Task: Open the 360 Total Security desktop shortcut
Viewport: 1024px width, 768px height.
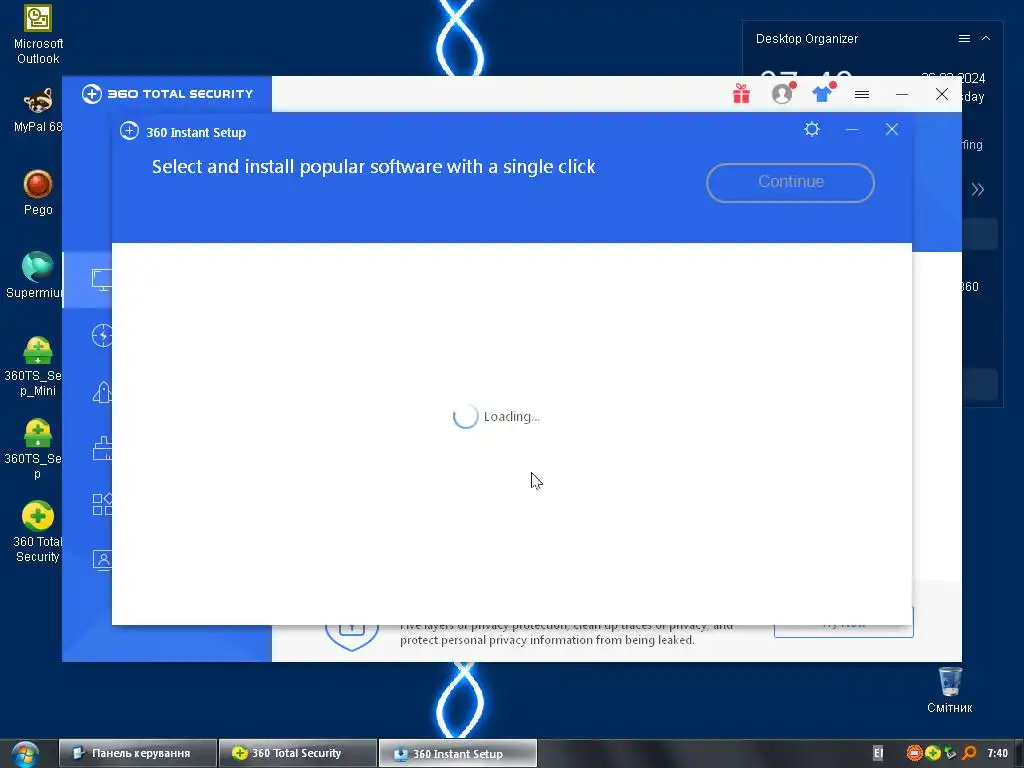Action: pos(38,532)
